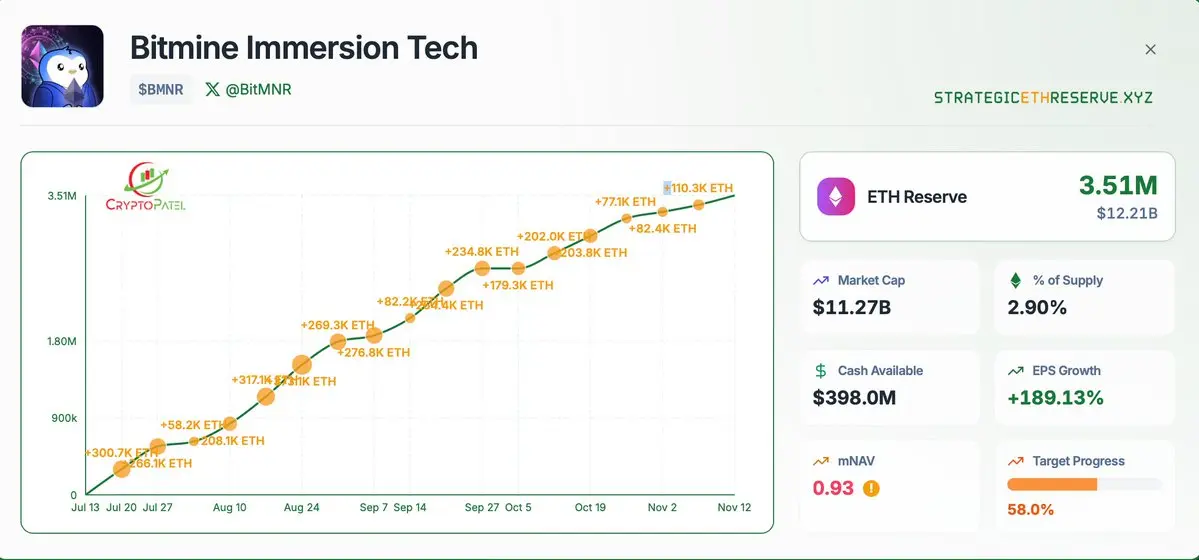
Task: Click the Target Progress trend icon
Action: click(x=1016, y=461)
